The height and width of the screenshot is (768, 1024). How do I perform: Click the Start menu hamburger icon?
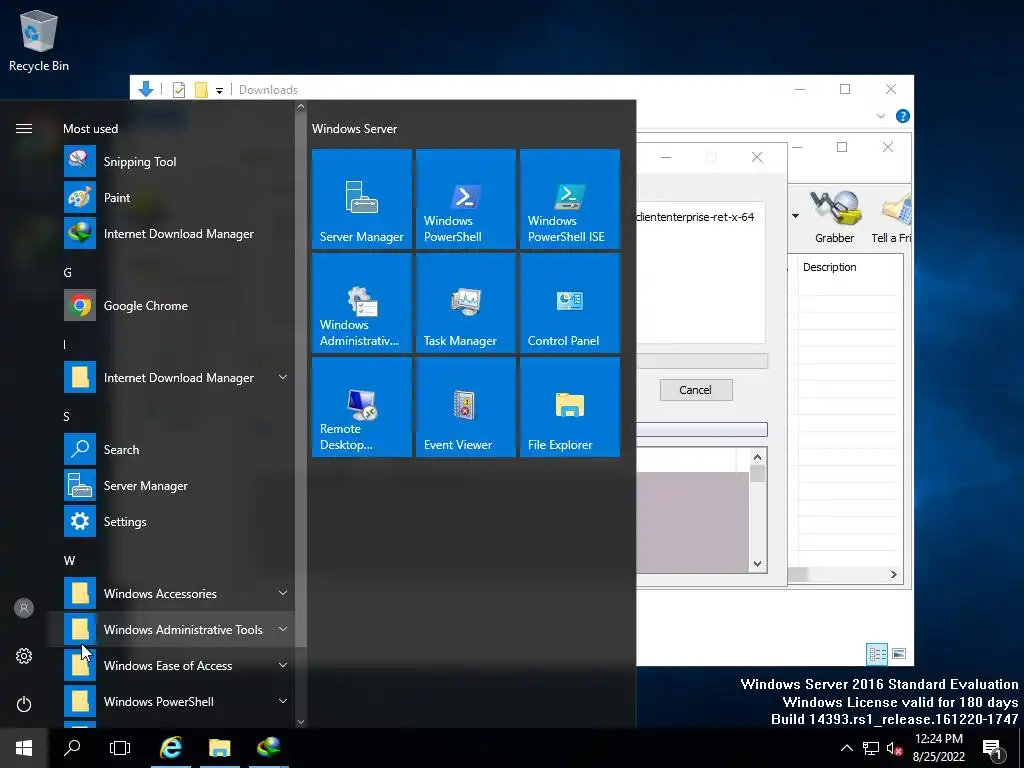[24, 129]
